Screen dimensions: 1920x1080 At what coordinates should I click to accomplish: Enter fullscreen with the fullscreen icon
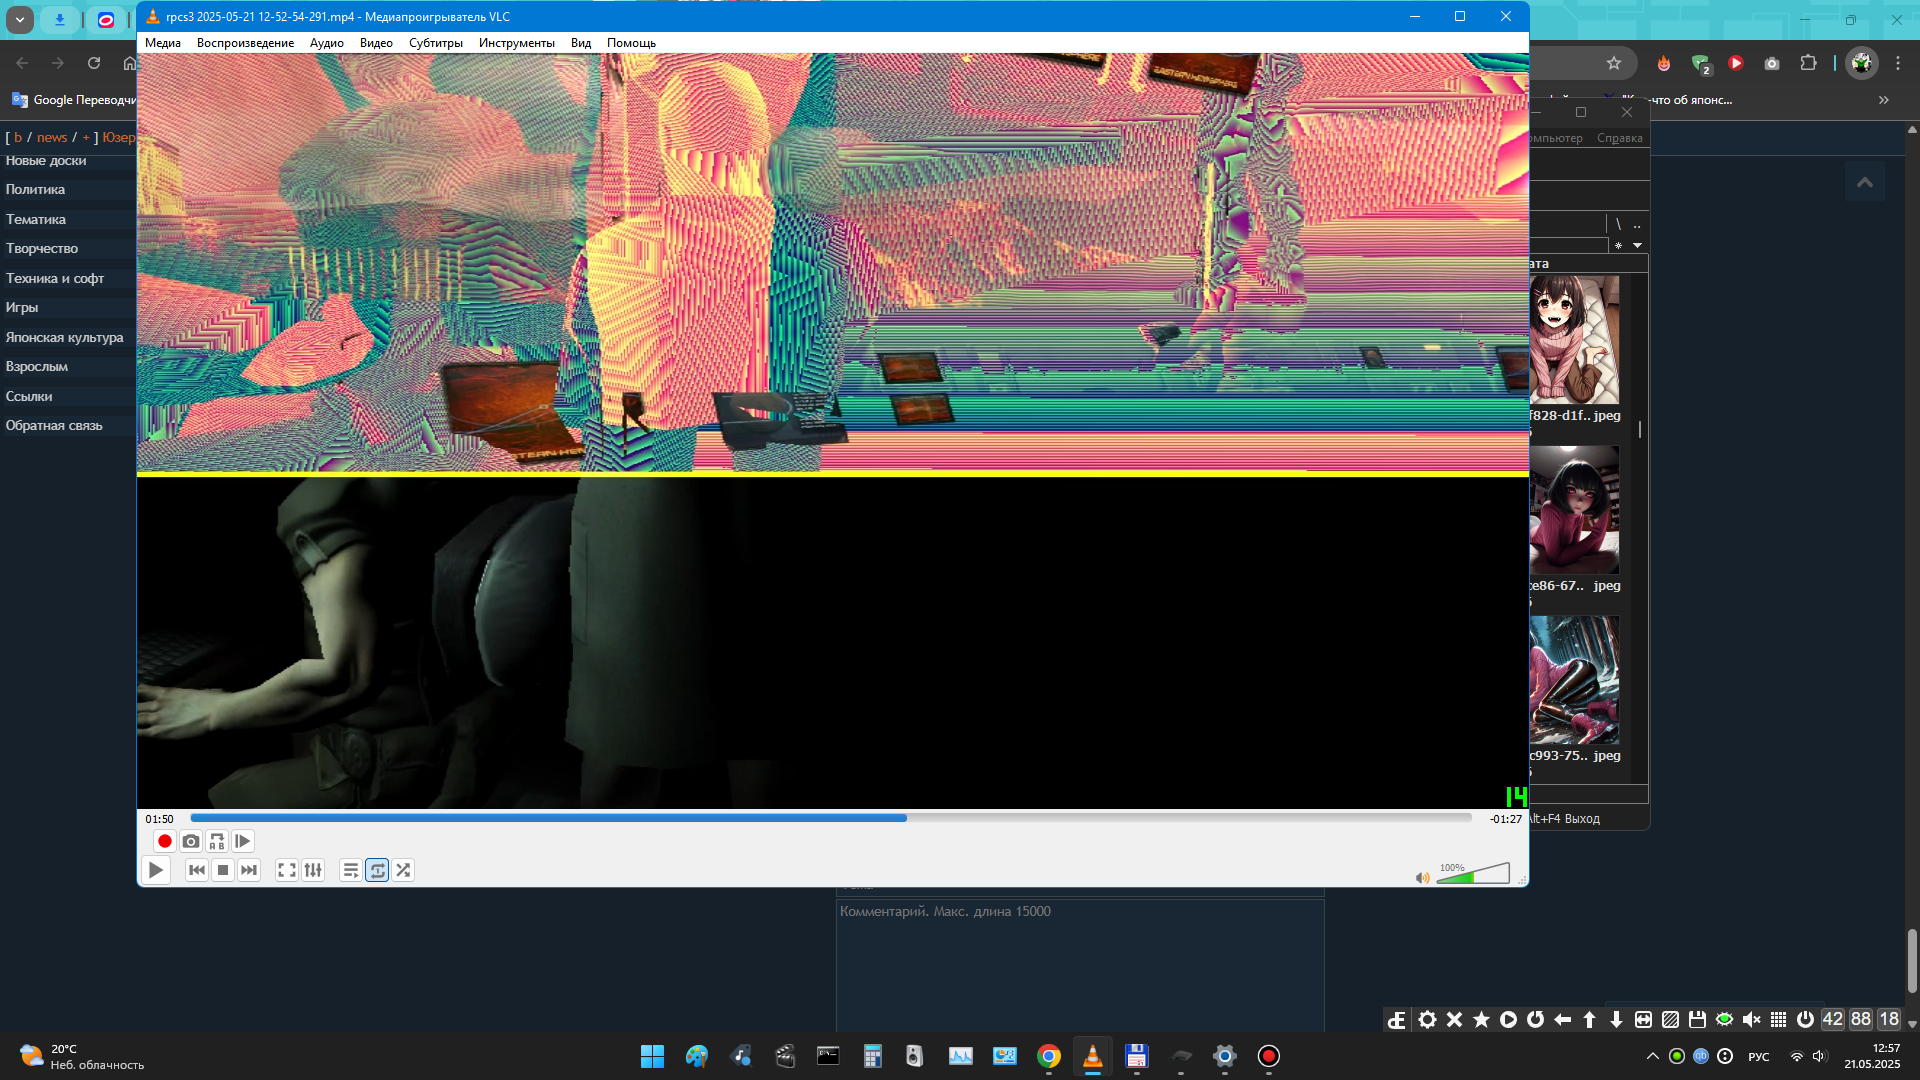(287, 870)
